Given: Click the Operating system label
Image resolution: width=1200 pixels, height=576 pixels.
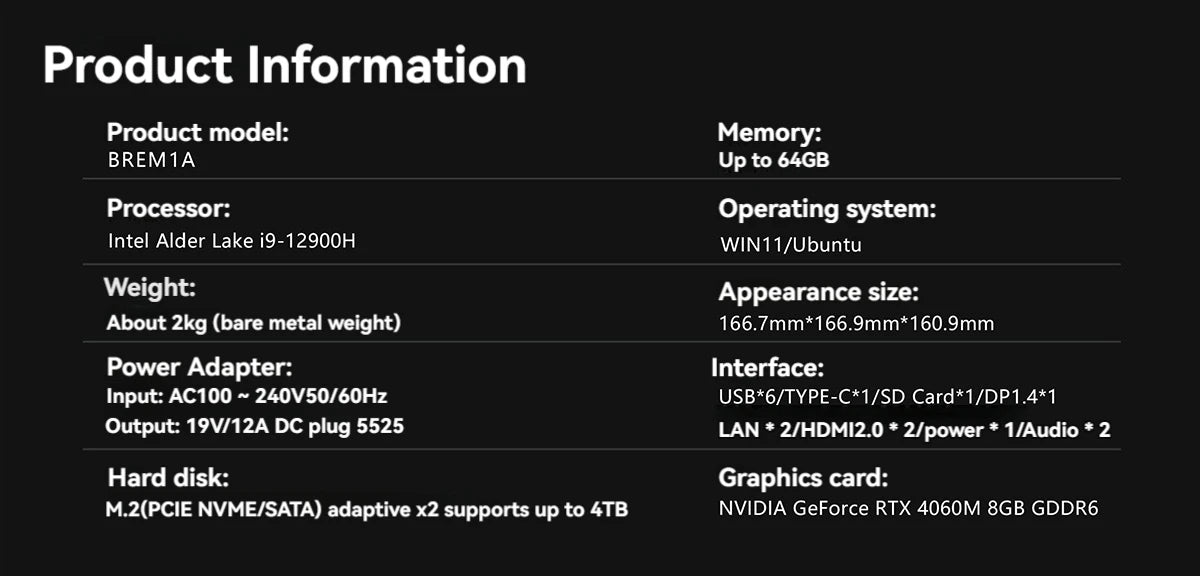Looking at the screenshot, I should [827, 209].
